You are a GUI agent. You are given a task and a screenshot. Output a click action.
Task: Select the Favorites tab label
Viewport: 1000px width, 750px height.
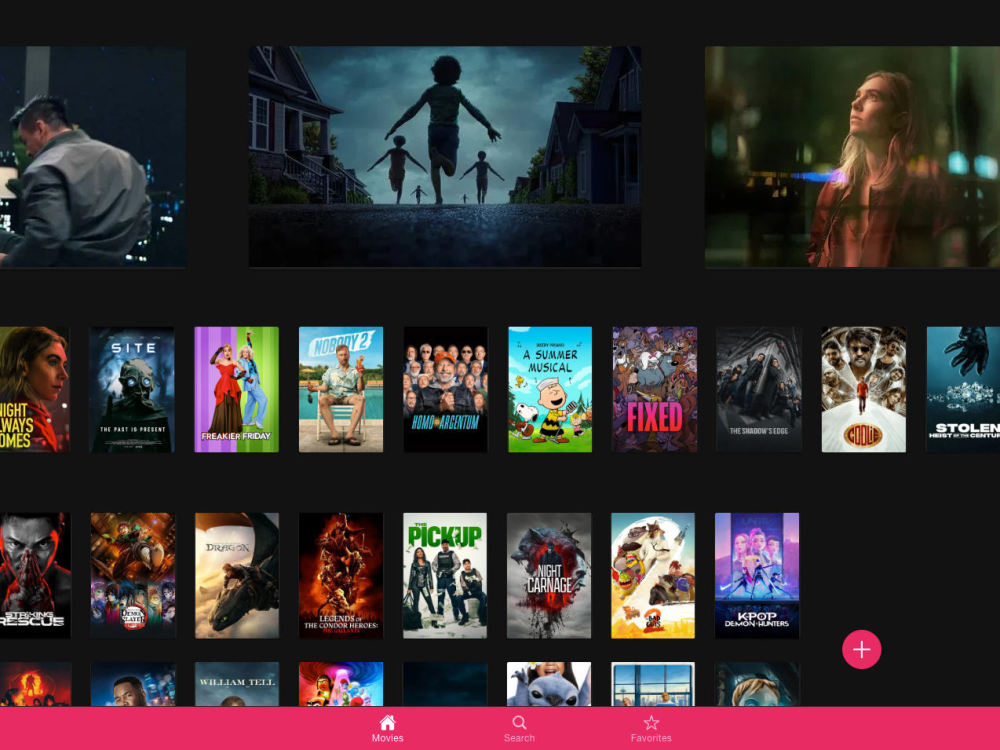[x=651, y=738]
